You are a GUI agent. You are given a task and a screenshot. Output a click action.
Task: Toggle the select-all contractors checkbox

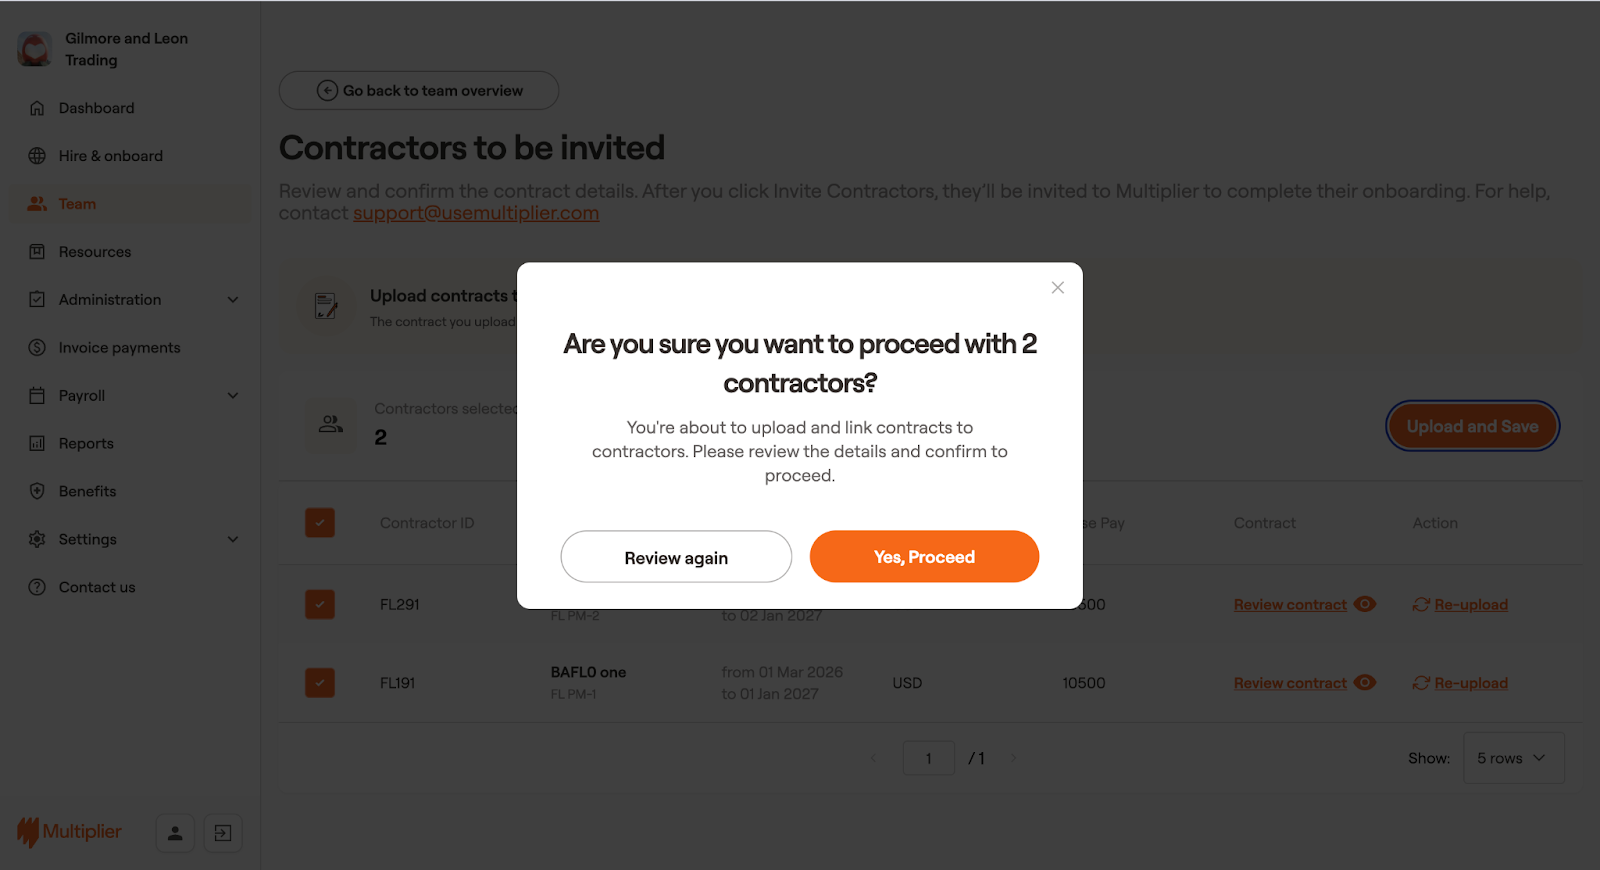(320, 523)
